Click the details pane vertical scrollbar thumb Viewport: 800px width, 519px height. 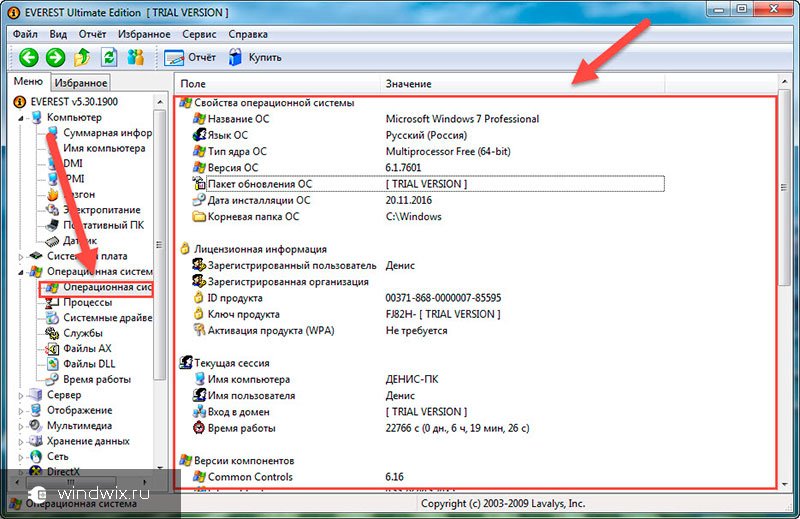(784, 188)
